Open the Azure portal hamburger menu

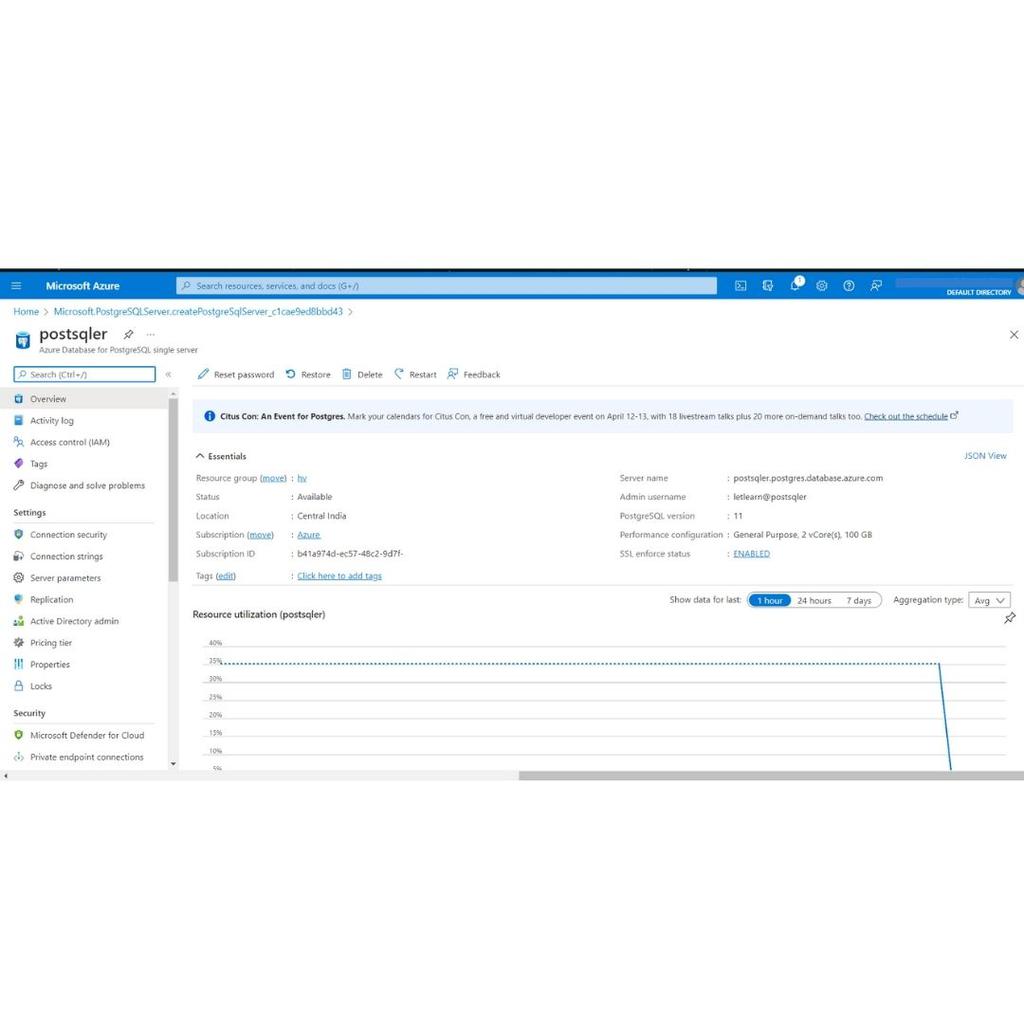[x=16, y=285]
